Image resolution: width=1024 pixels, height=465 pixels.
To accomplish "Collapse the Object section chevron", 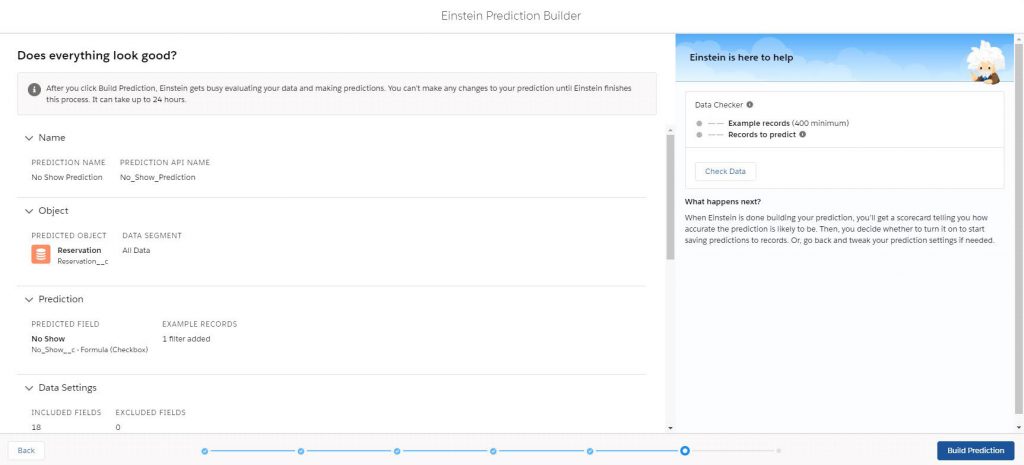I will [x=28, y=211].
